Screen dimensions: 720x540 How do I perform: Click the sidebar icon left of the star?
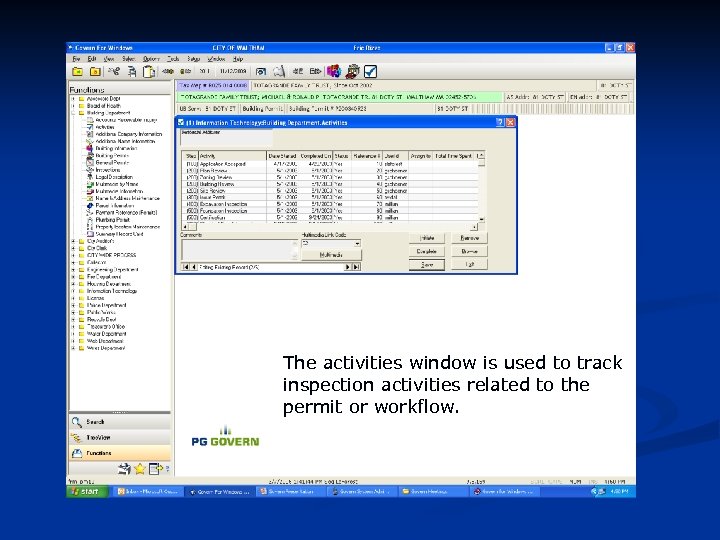[x=124, y=469]
